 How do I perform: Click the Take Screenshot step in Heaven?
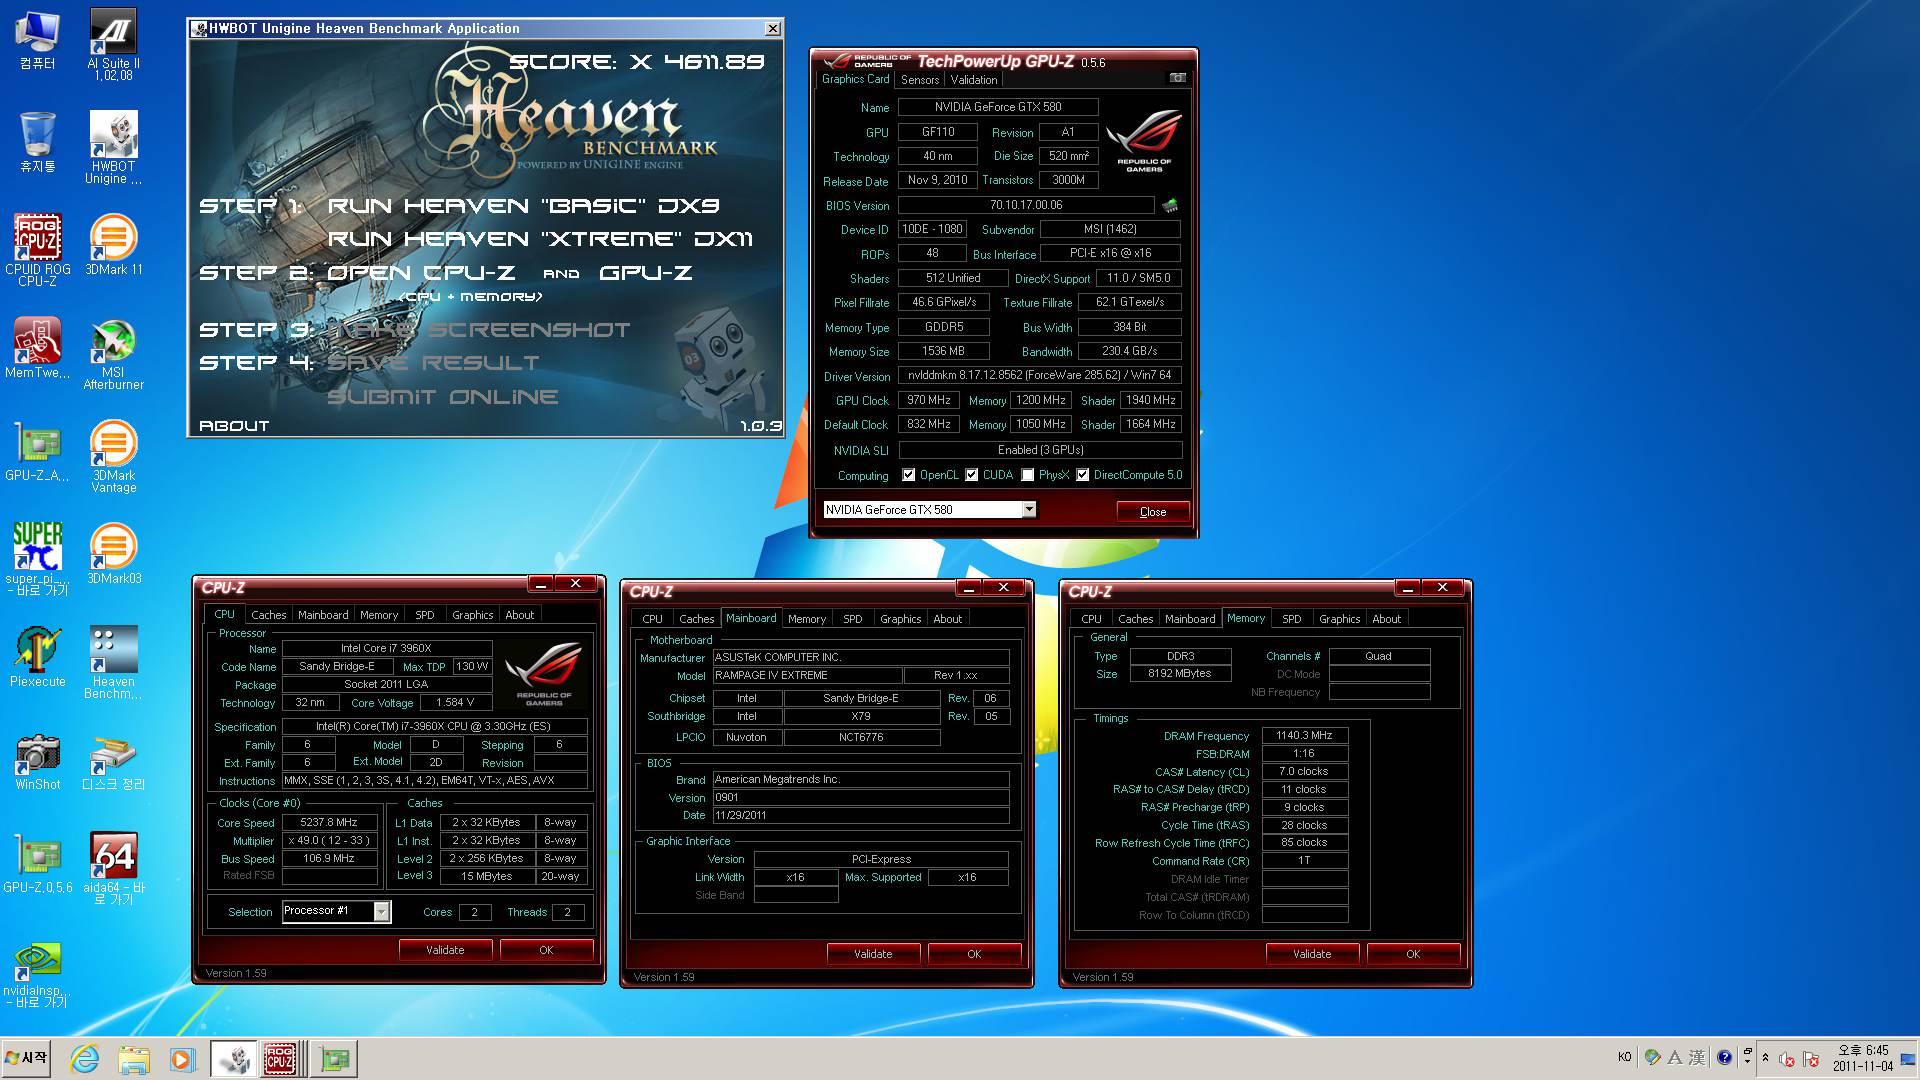coord(478,330)
